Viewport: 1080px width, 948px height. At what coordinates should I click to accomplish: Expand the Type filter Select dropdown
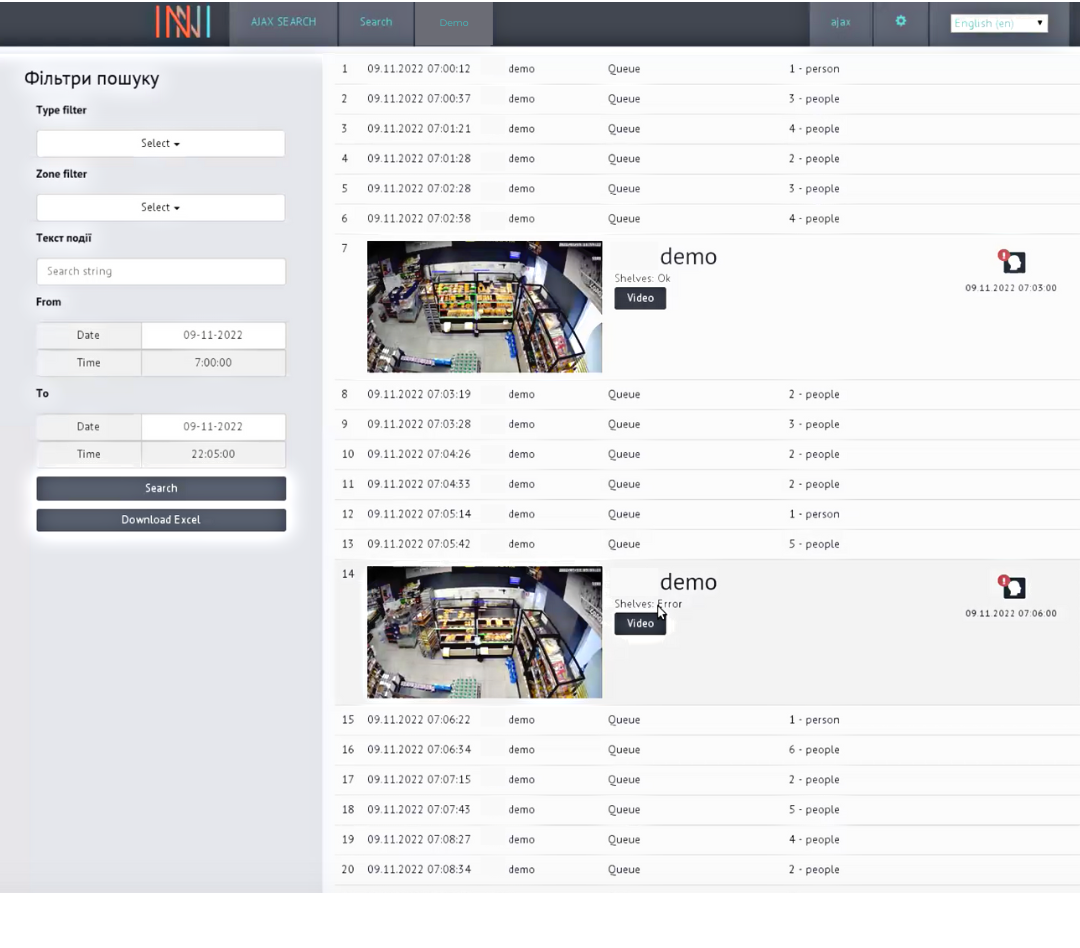pos(160,144)
